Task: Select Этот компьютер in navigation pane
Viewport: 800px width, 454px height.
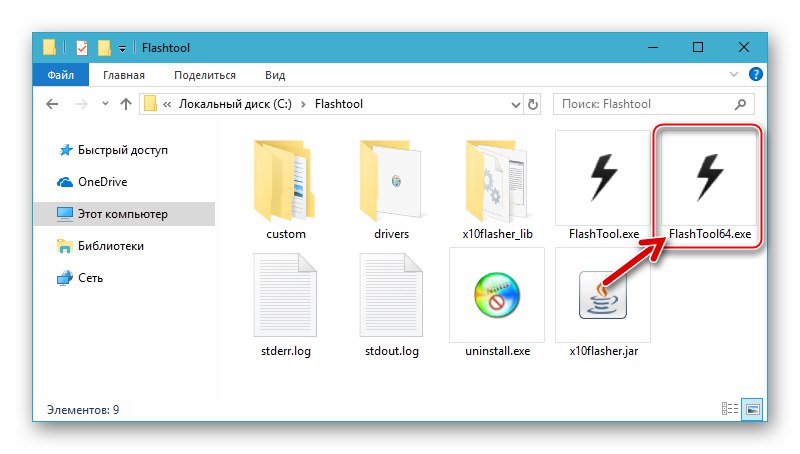Action: pos(124,214)
